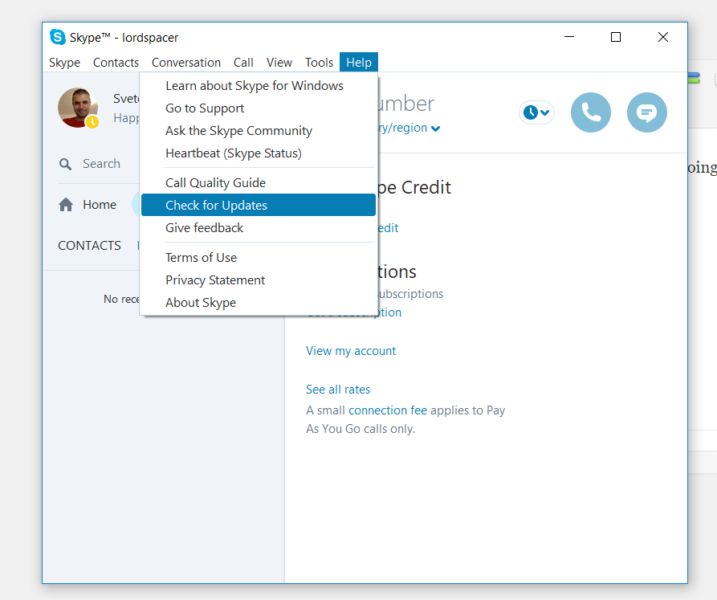Image resolution: width=717 pixels, height=600 pixels.
Task: Click the connection fee link
Action: point(388,410)
